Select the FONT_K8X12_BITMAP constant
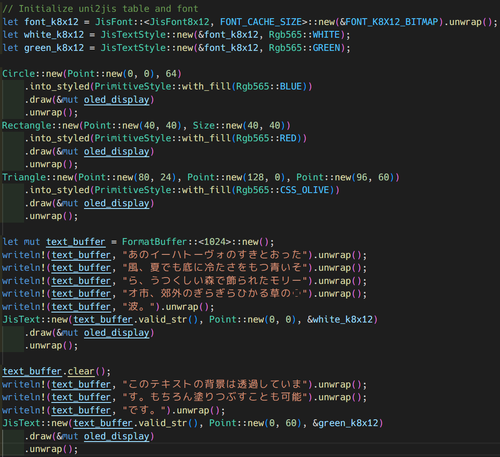The height and width of the screenshot is (457, 500). [x=392, y=22]
